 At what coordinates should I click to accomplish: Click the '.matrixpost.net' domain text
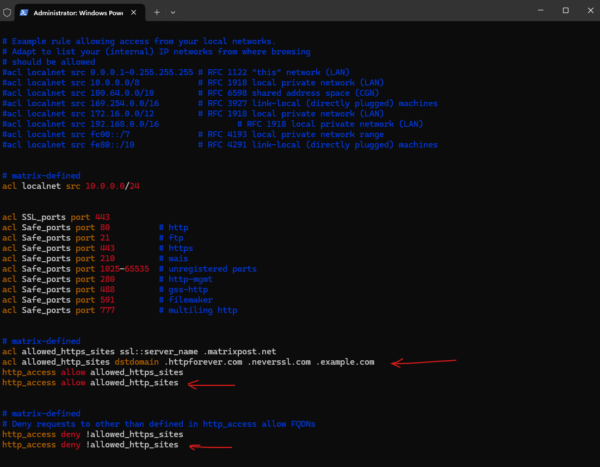coord(240,351)
